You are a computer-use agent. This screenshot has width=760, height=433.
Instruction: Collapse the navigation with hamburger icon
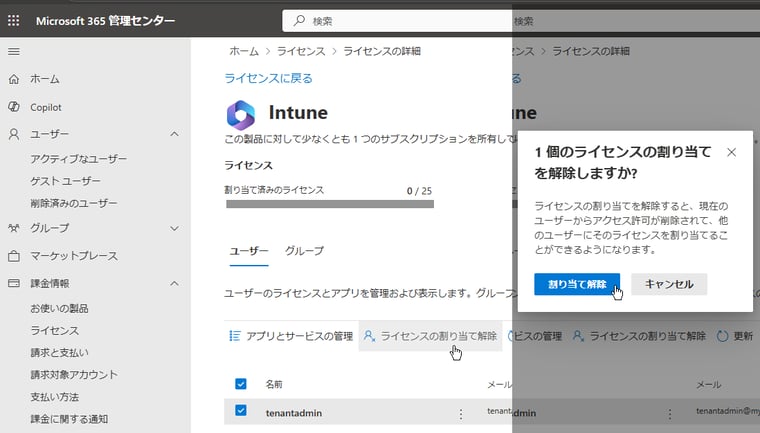[x=14, y=51]
